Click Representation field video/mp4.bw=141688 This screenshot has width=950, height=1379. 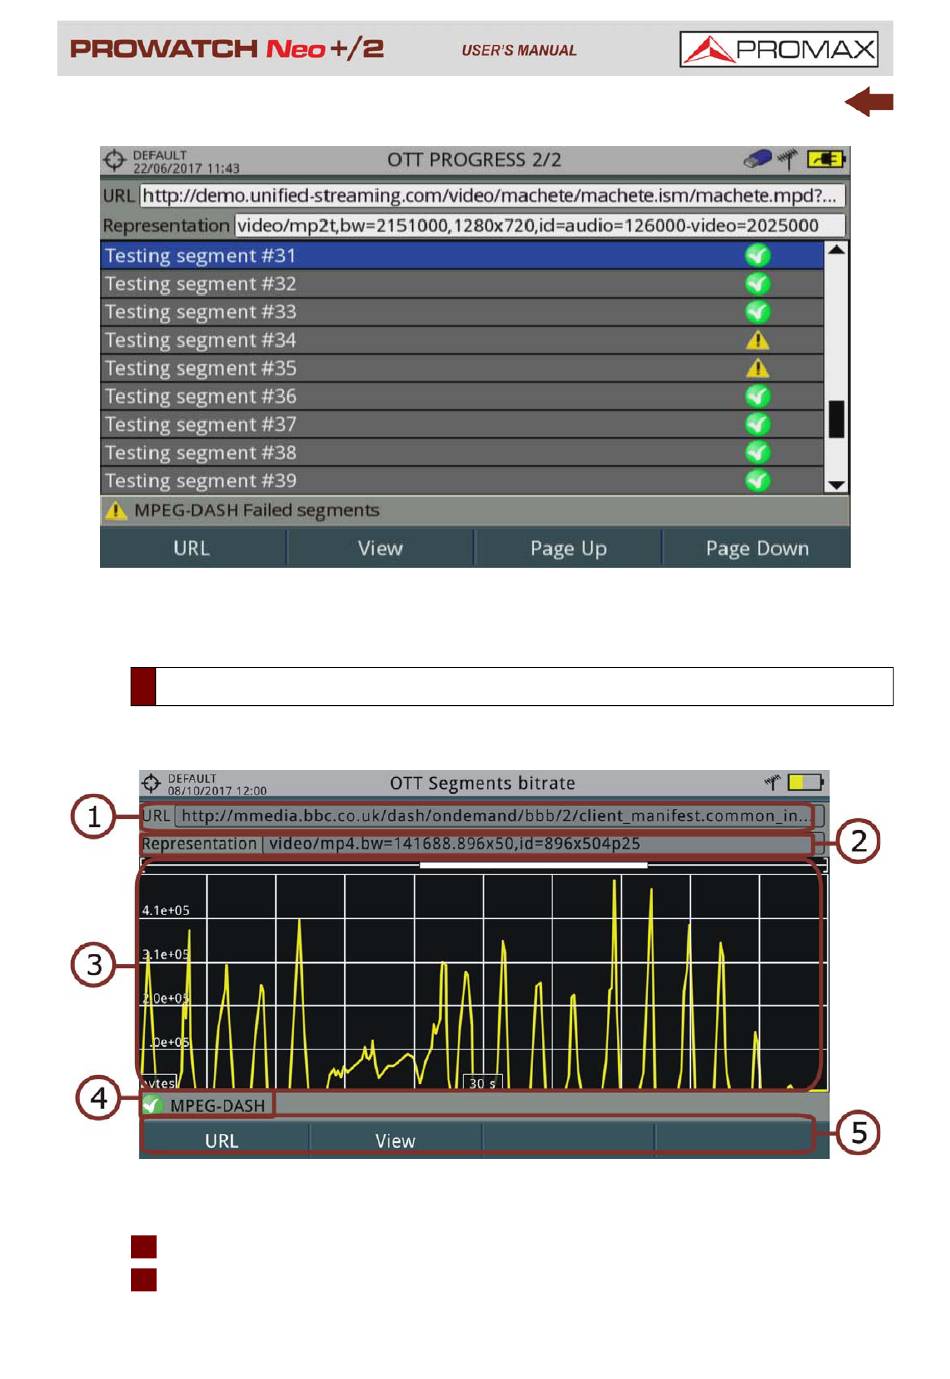click(543, 844)
